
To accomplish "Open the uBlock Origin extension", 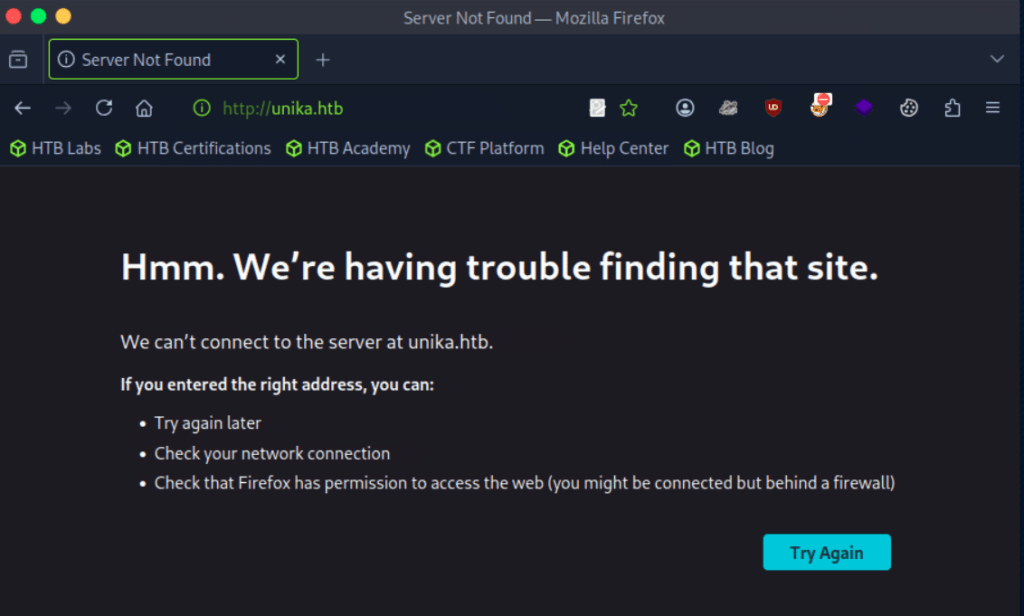I will point(773,108).
